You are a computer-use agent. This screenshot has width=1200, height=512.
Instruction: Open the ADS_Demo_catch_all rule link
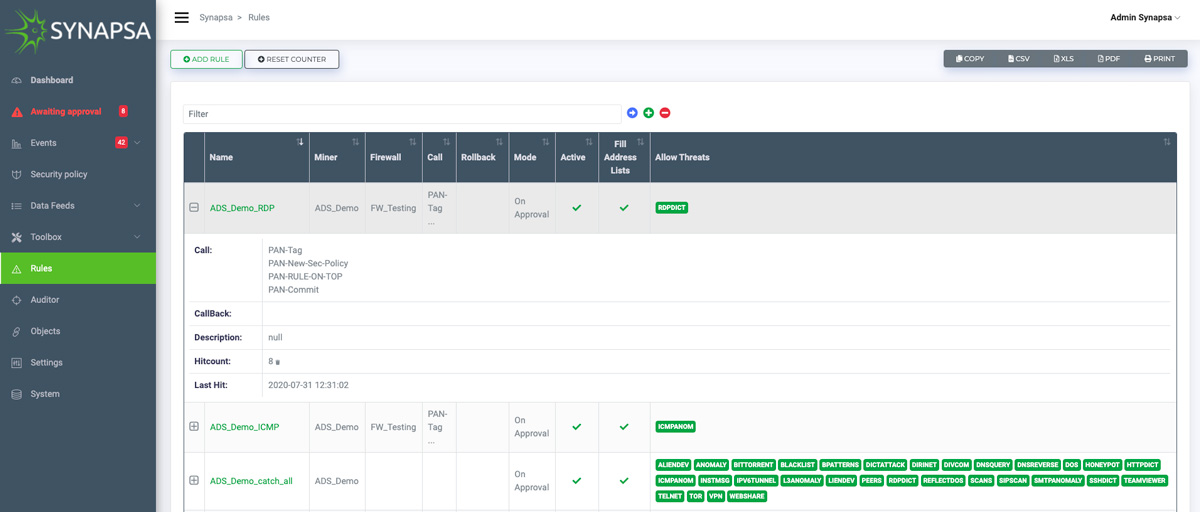click(251, 481)
